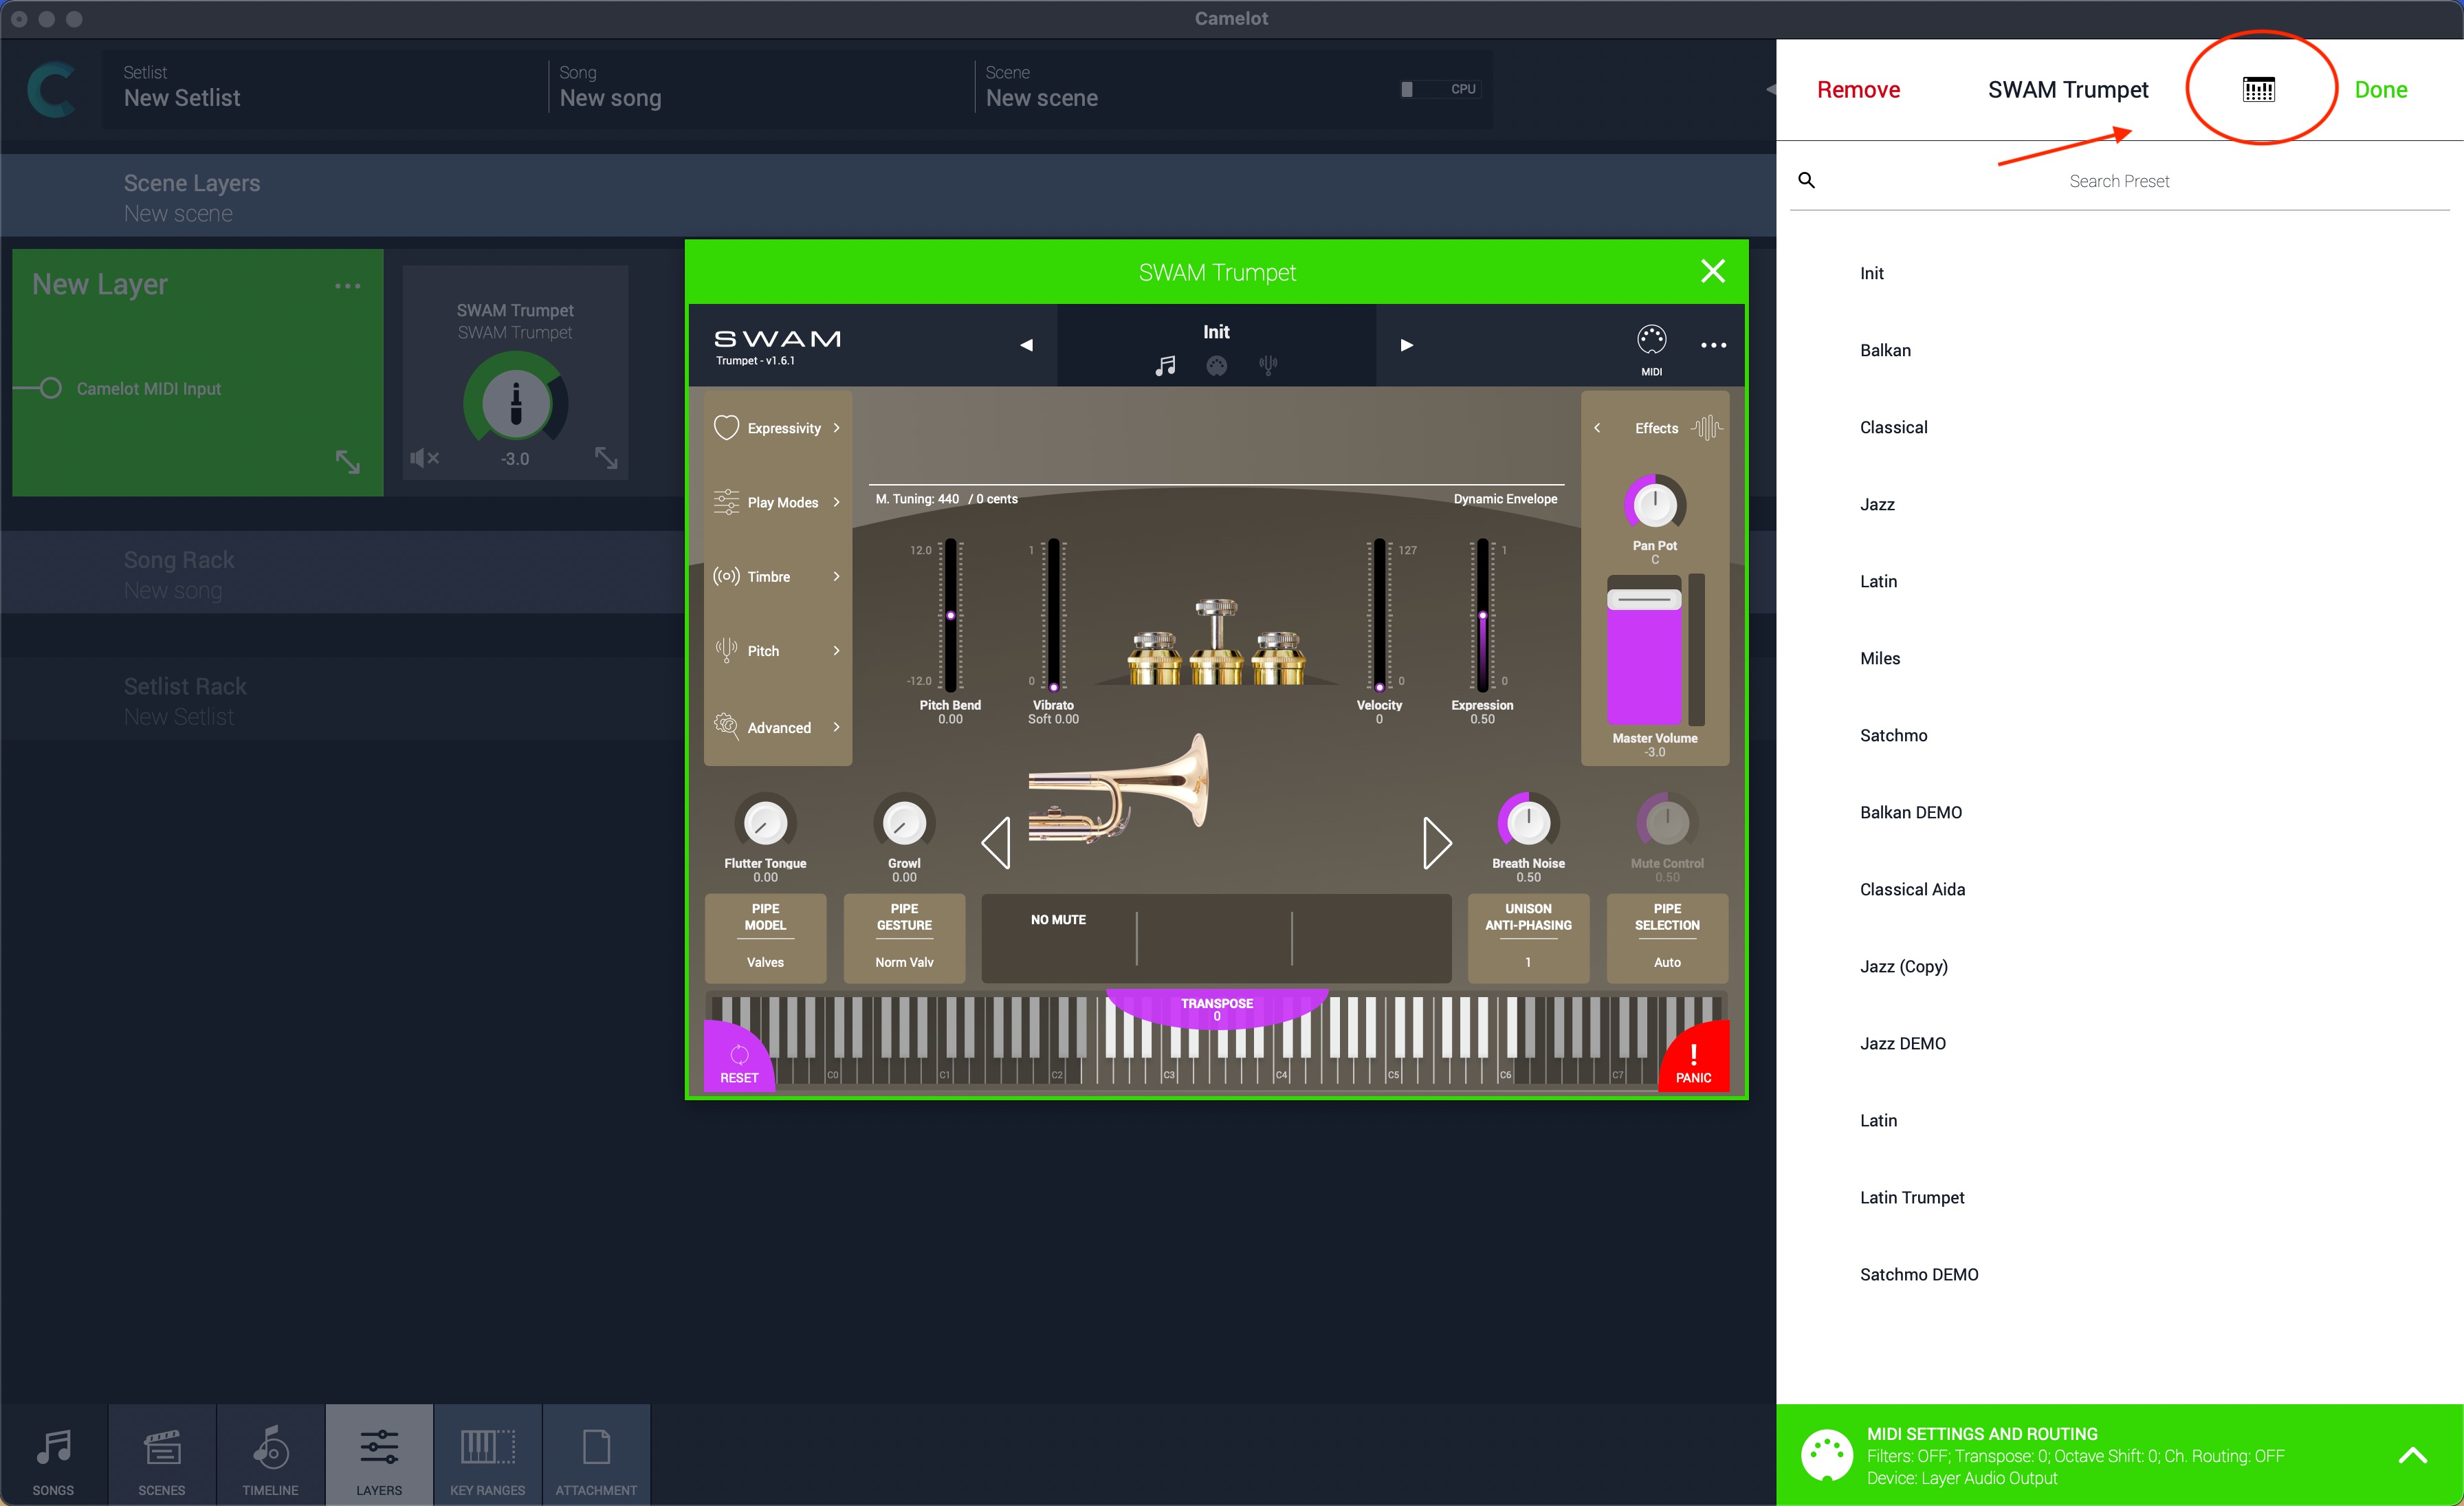This screenshot has width=2464, height=1506.
Task: Click the green Done button
Action: tap(2380, 90)
